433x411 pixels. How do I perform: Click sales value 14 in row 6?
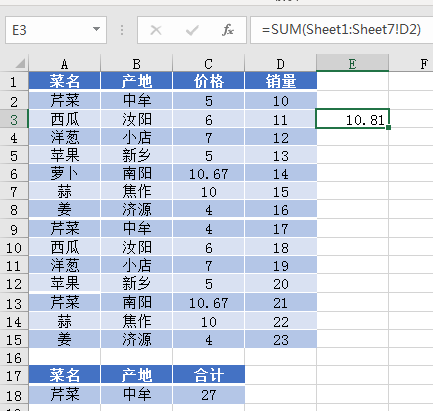click(280, 173)
